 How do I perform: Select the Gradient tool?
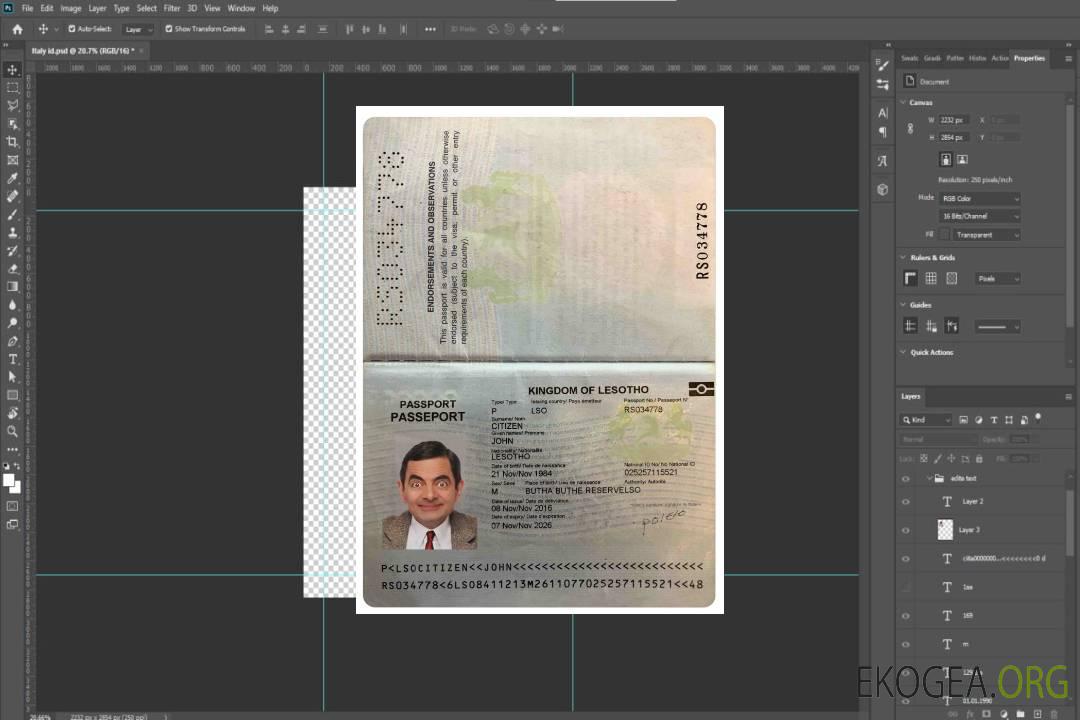point(12,287)
